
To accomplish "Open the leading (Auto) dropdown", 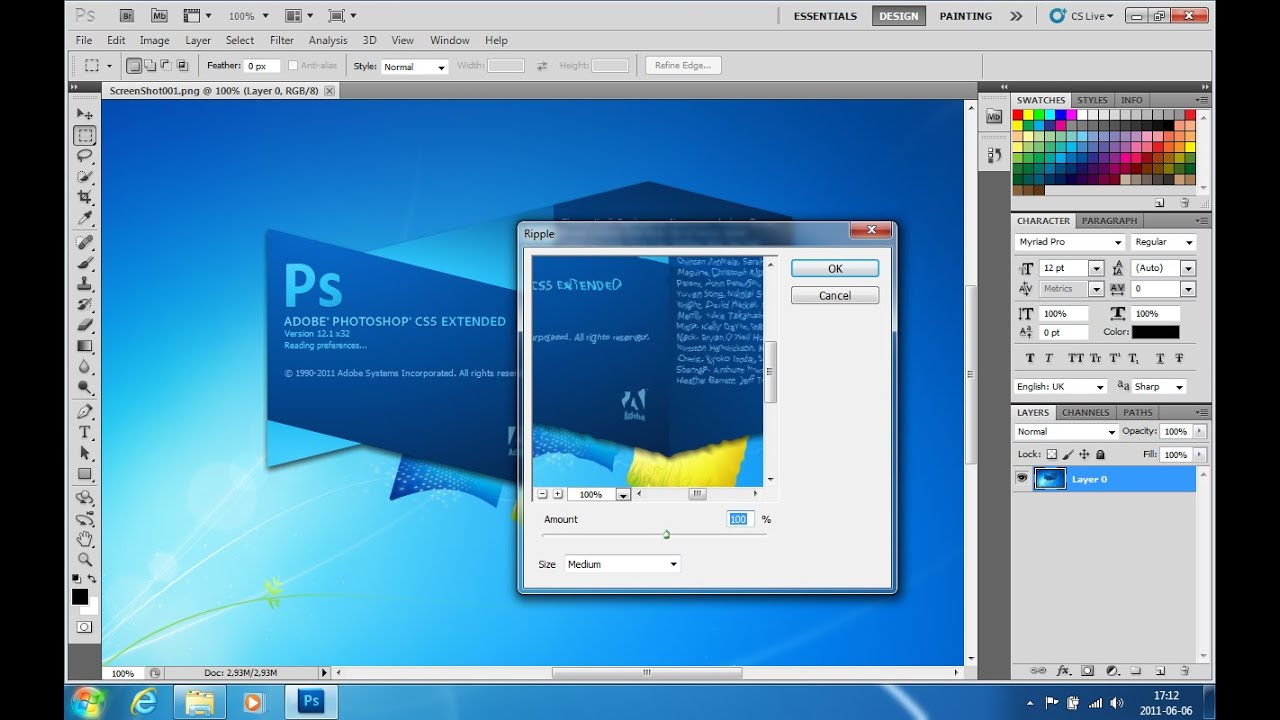I will tap(1188, 268).
